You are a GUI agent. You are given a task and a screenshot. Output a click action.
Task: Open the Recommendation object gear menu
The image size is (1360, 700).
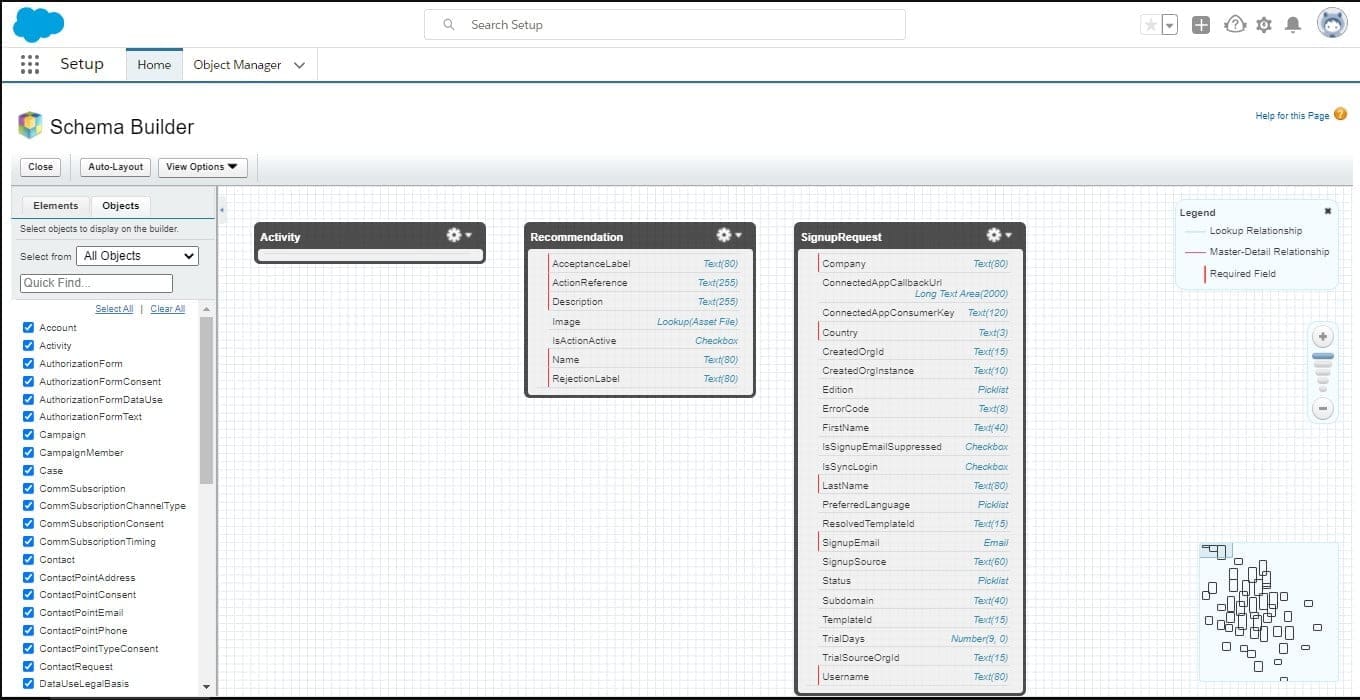click(x=728, y=235)
